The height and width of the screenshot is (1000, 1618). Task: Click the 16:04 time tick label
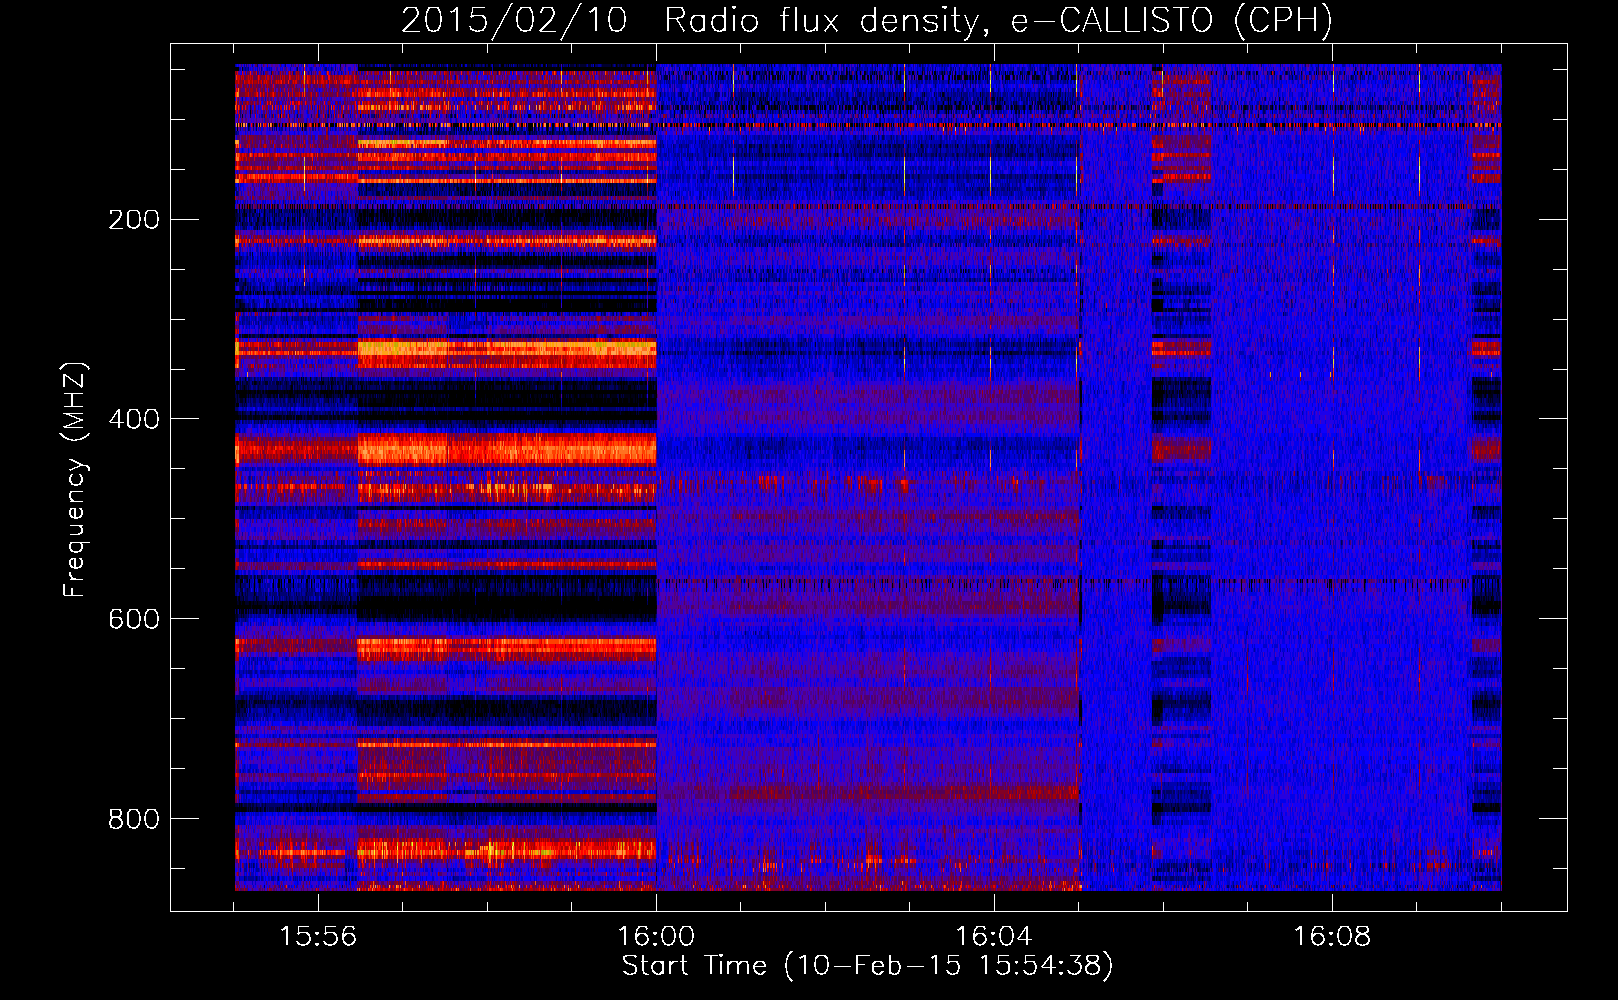pos(994,937)
